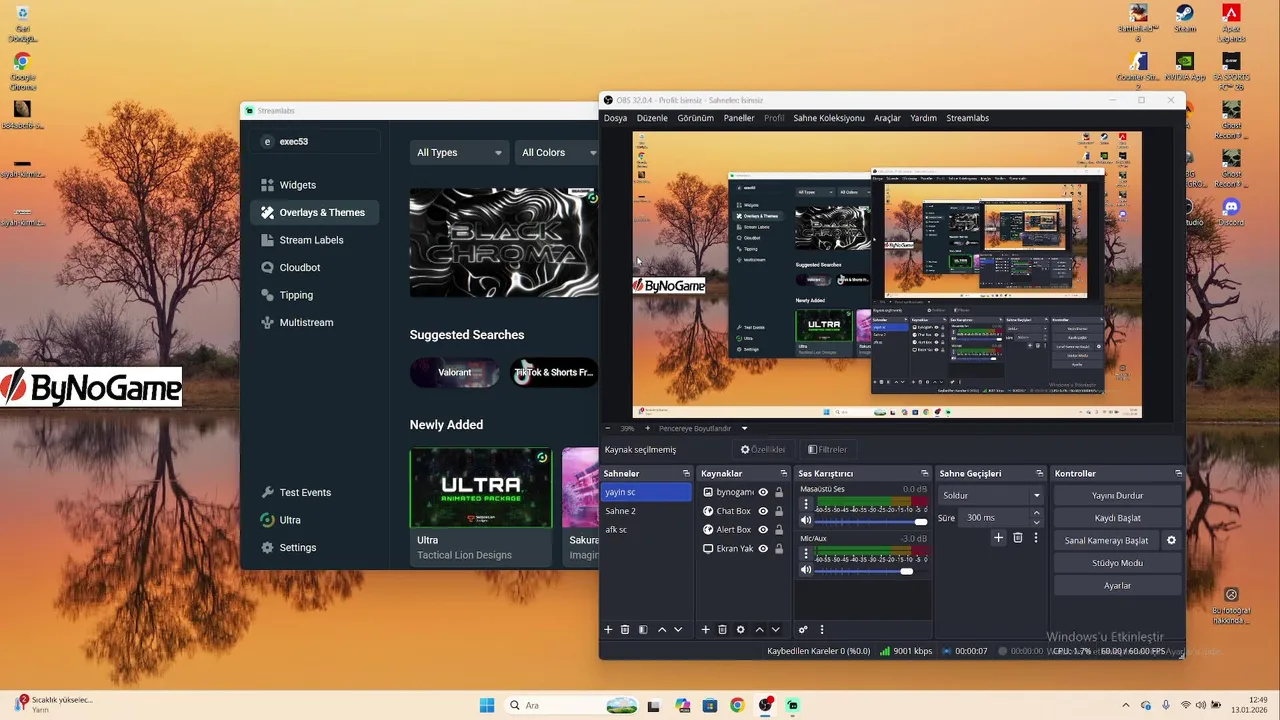Open the All Colors dropdown in Streamlabs
The width and height of the screenshot is (1280, 720).
(556, 152)
